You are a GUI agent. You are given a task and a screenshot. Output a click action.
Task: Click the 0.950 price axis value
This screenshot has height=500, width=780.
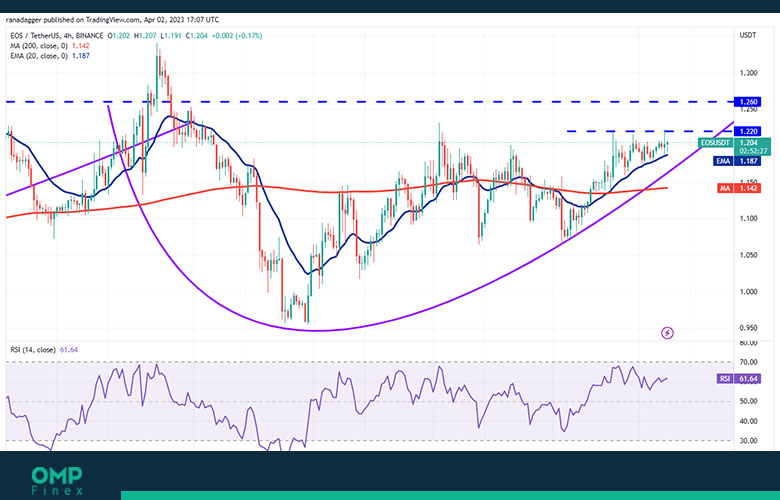click(748, 328)
